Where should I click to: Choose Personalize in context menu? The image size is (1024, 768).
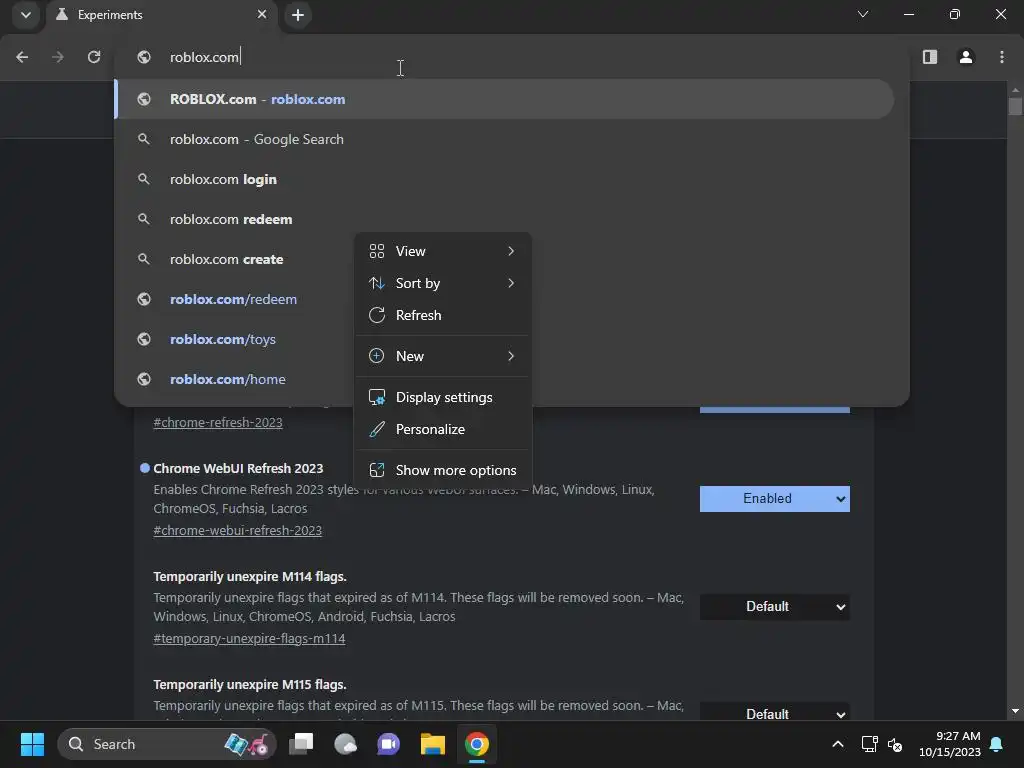[443, 430]
